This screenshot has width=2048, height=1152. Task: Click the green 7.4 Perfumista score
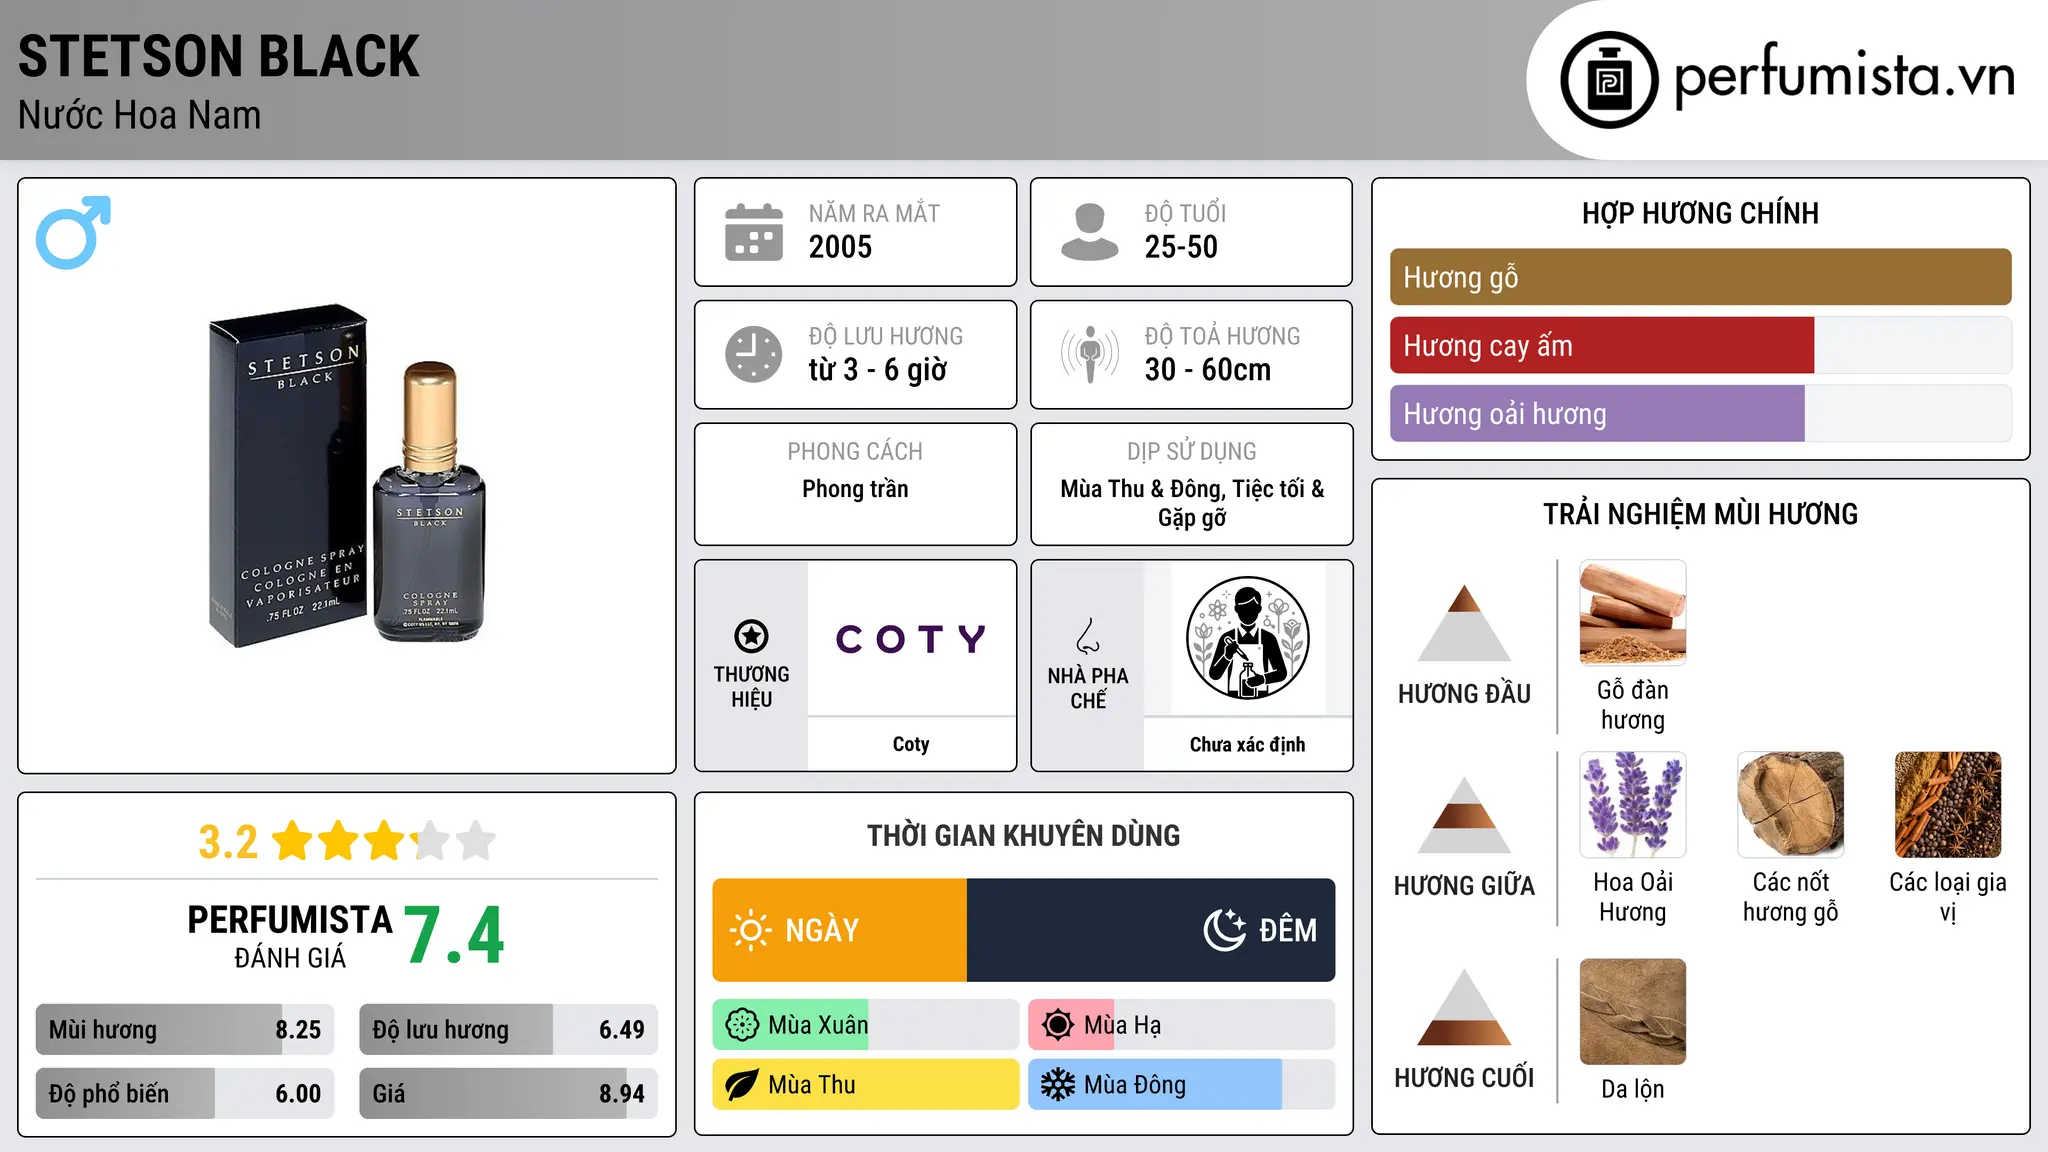pyautogui.click(x=454, y=936)
